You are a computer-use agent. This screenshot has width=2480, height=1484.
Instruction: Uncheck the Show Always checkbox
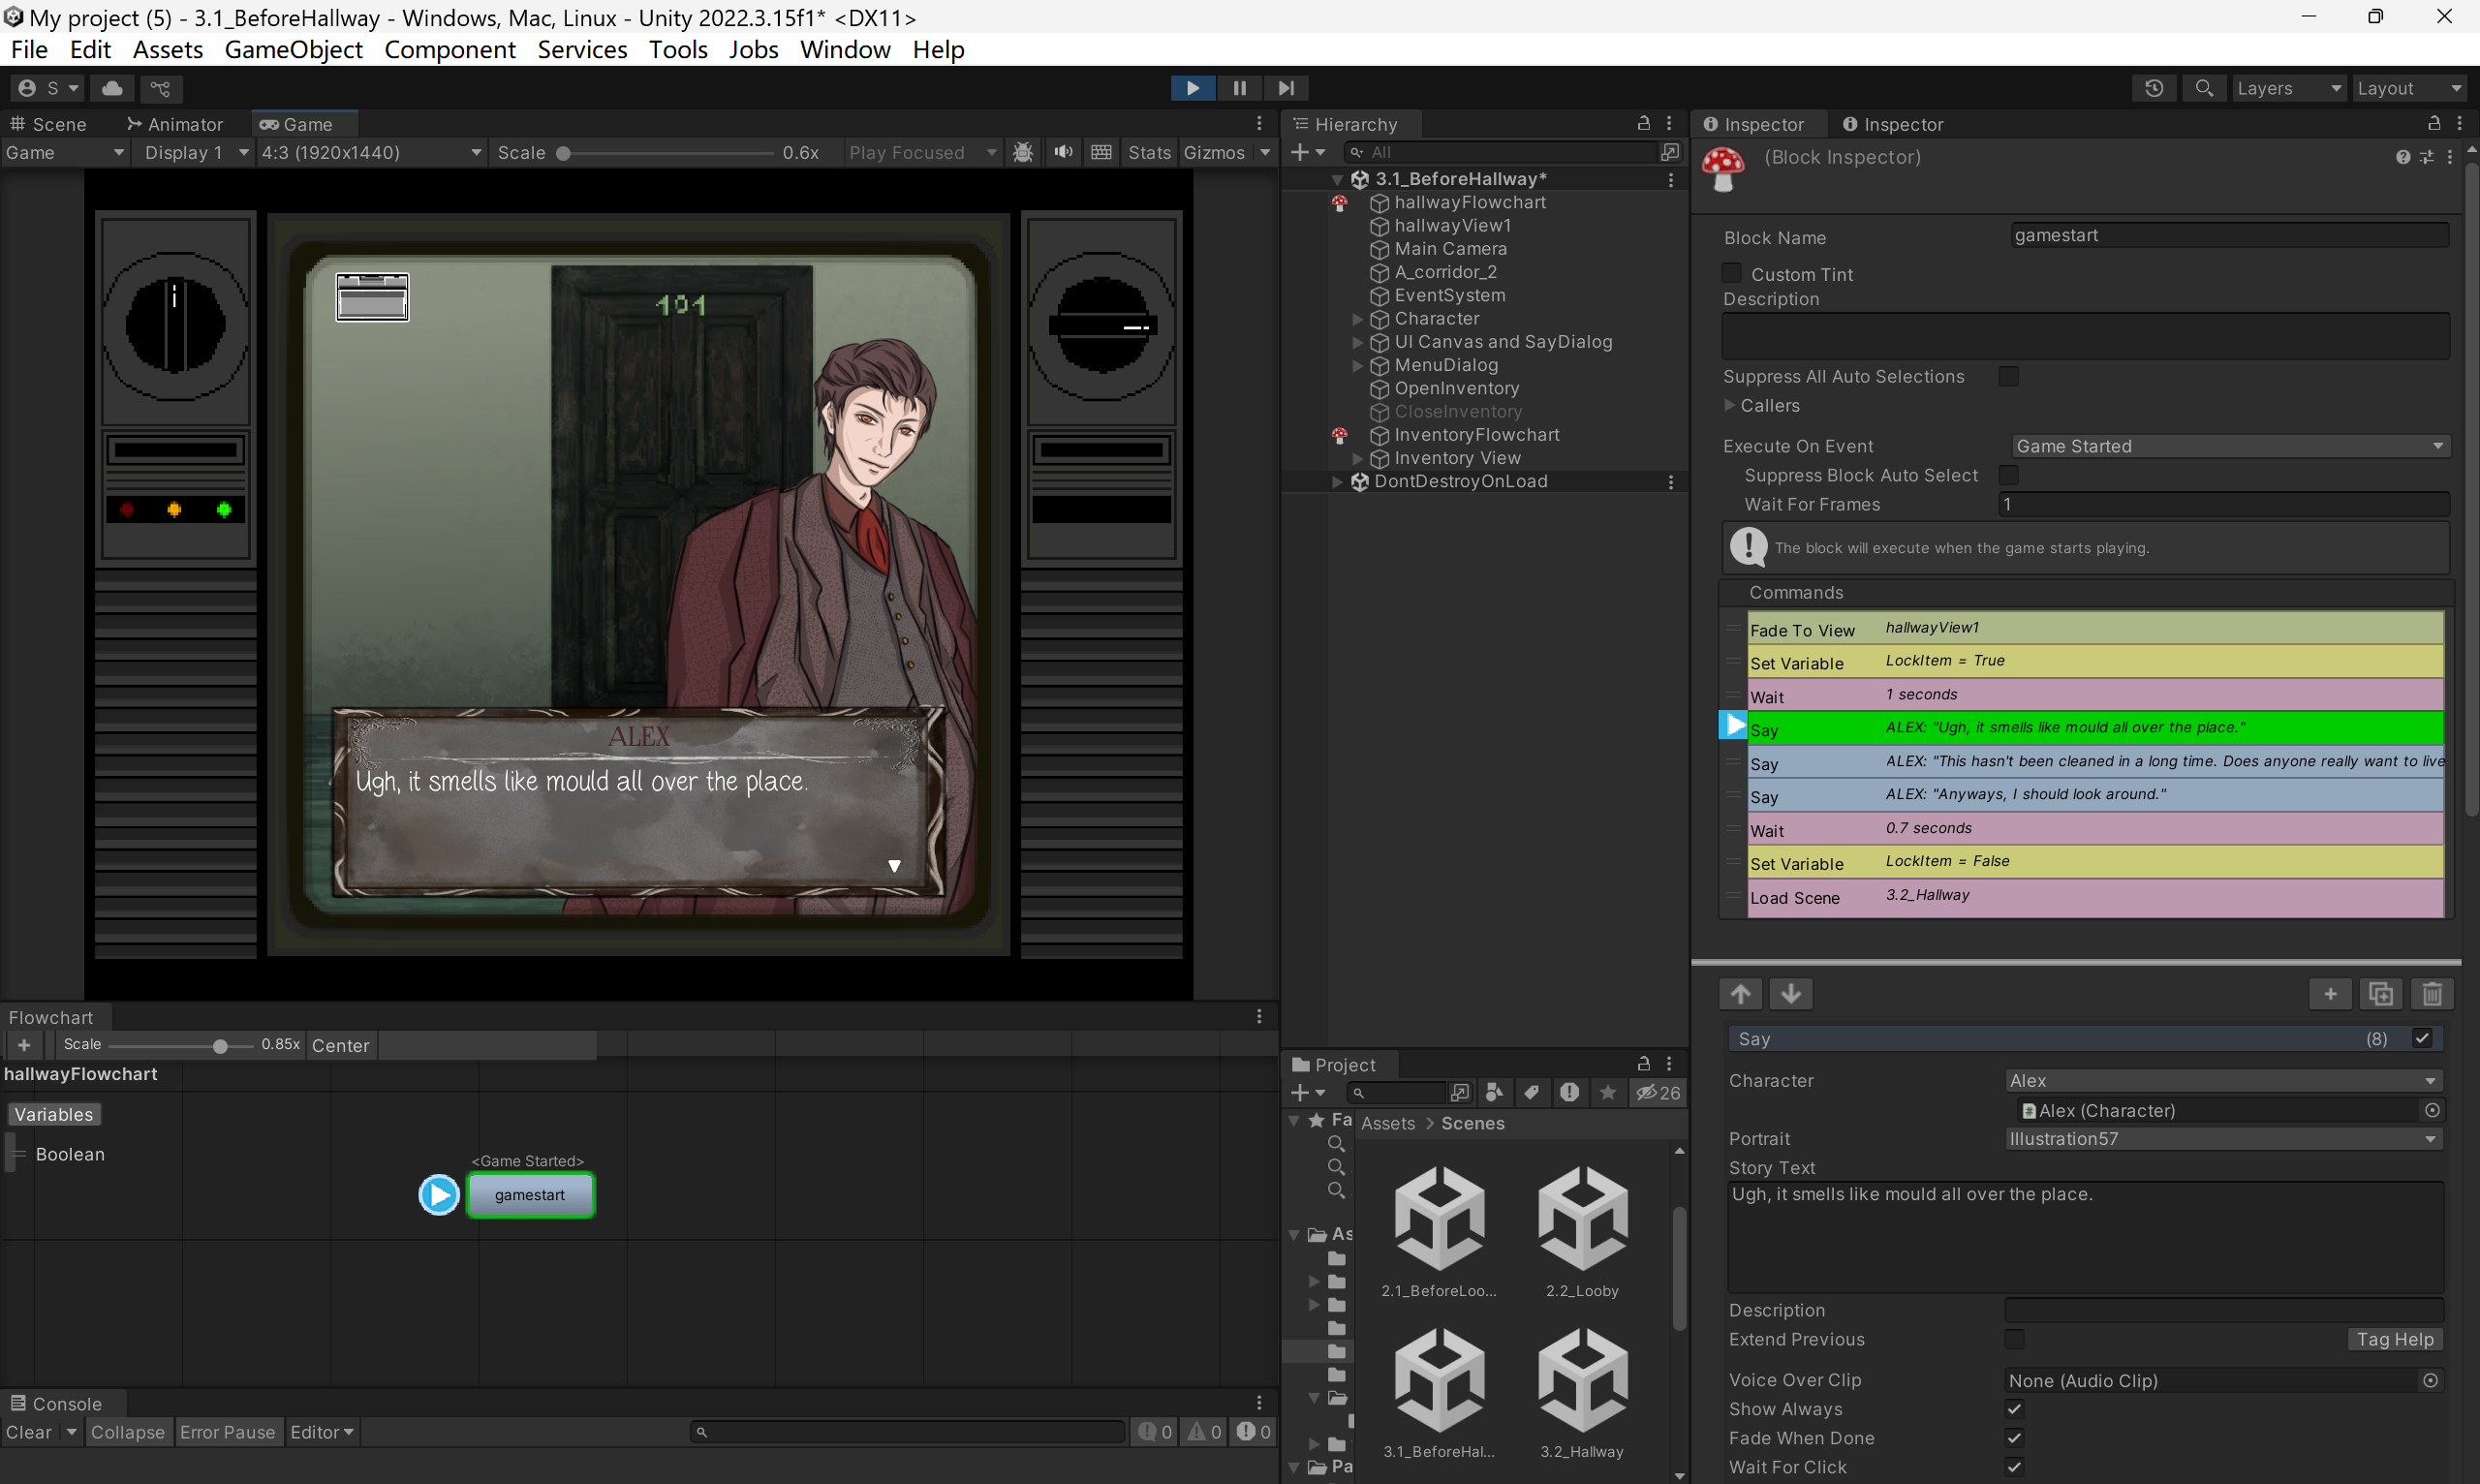[2015, 1409]
